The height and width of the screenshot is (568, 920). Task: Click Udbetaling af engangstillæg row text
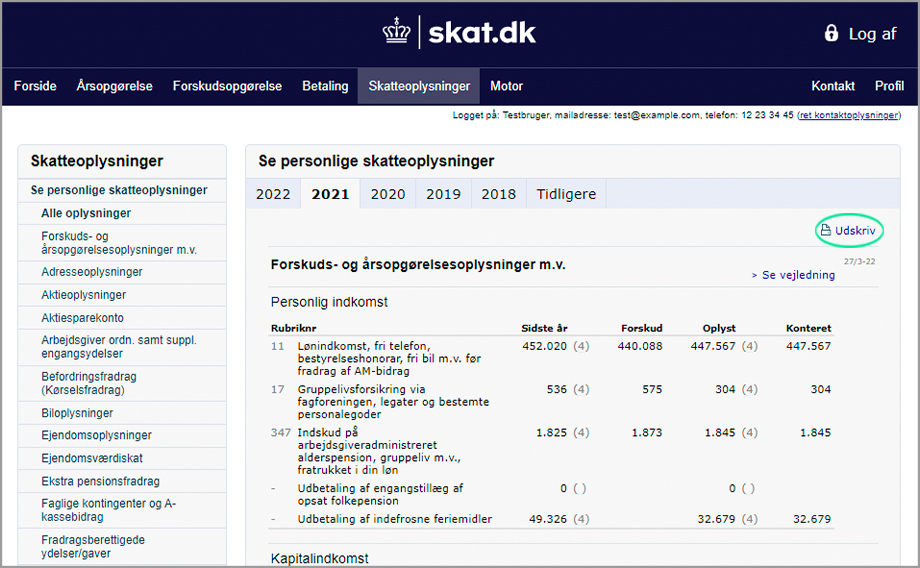[380, 494]
